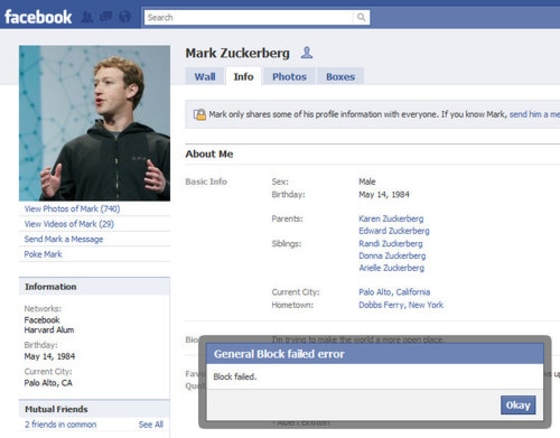
Task: Click the 'Male' value in Basic Info
Action: point(367,181)
